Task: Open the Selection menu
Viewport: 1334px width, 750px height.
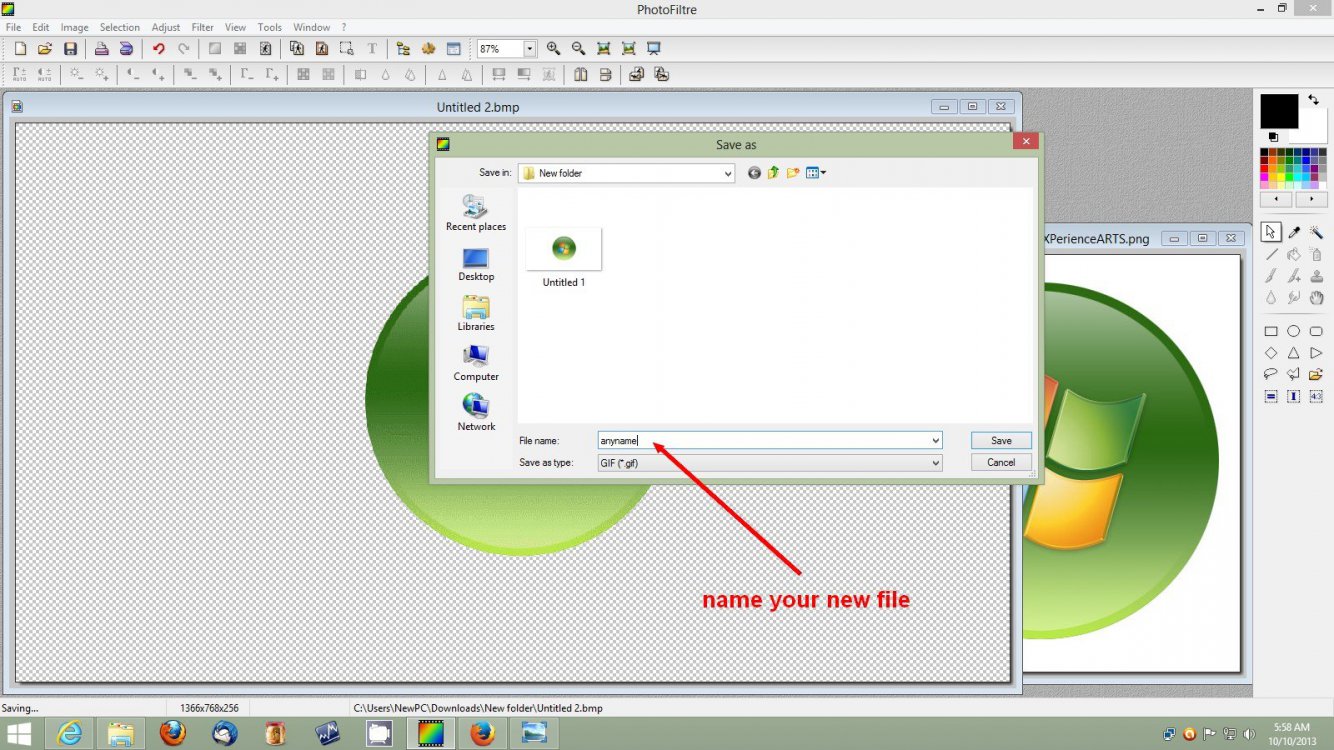Action: pos(120,27)
